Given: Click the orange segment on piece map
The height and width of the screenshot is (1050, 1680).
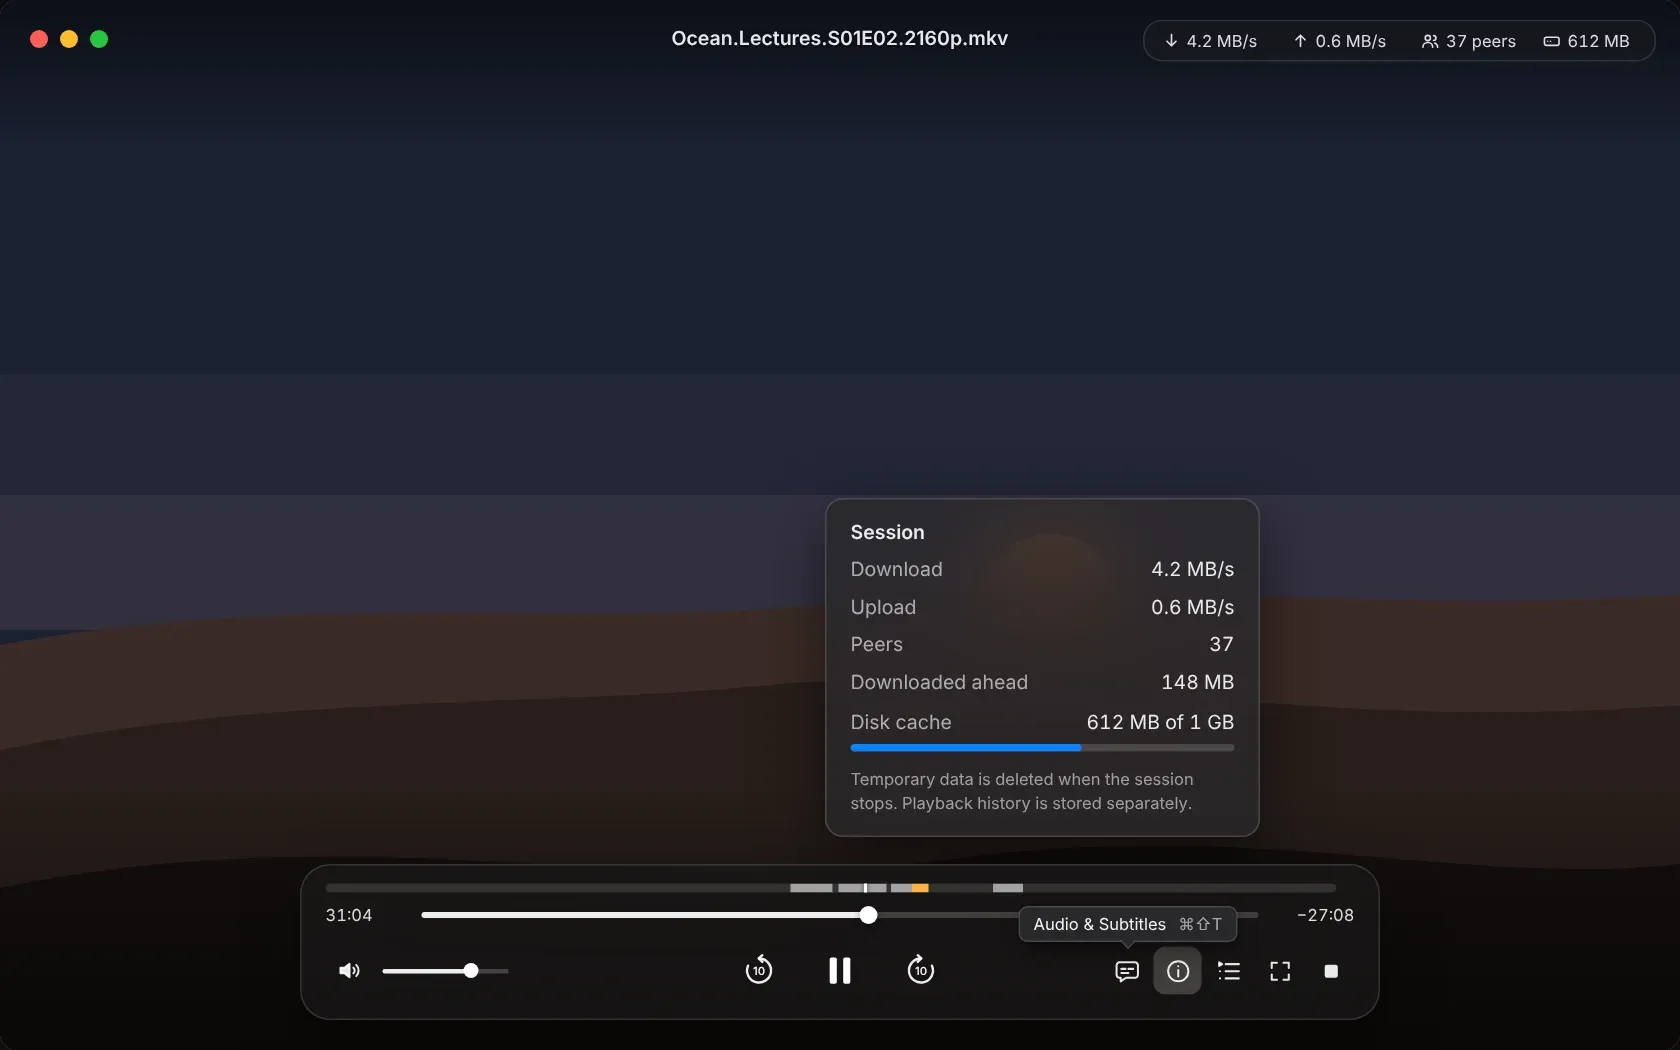Looking at the screenshot, I should pyautogui.click(x=920, y=888).
